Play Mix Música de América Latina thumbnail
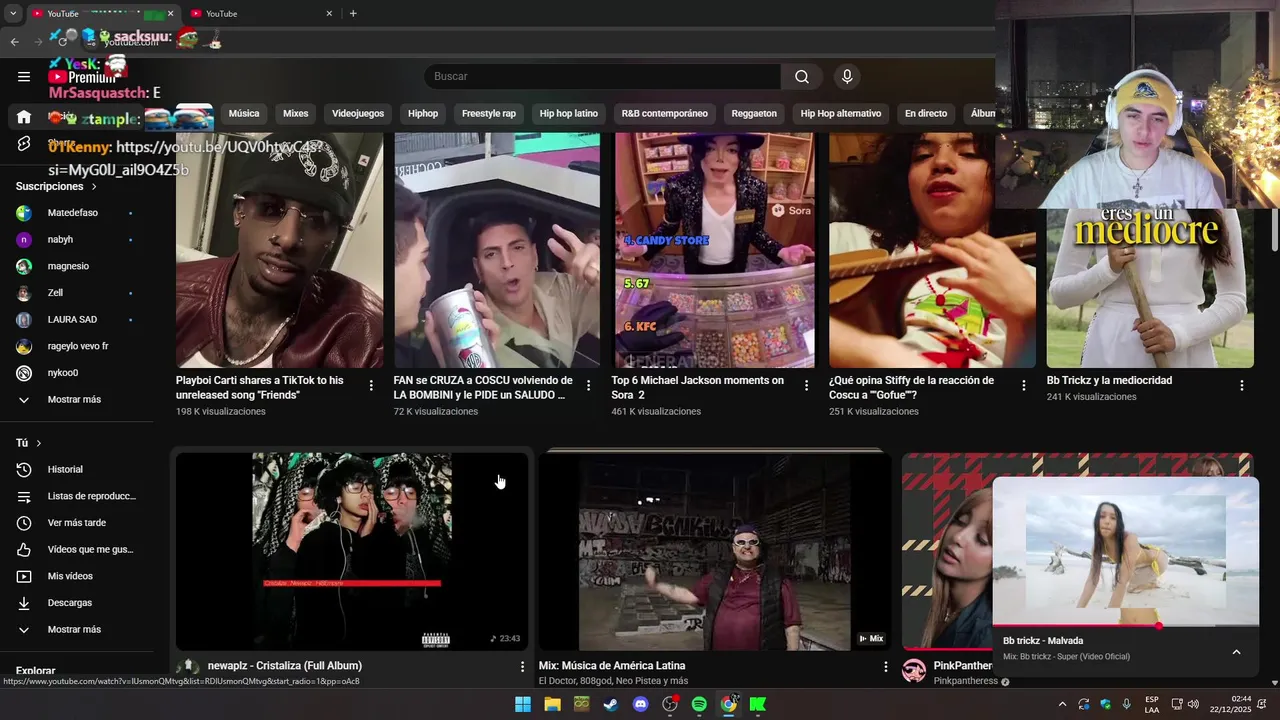The height and width of the screenshot is (720, 1280). 715,552
